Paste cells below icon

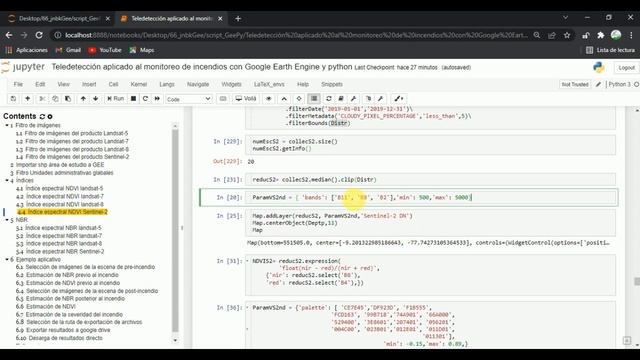(68, 99)
